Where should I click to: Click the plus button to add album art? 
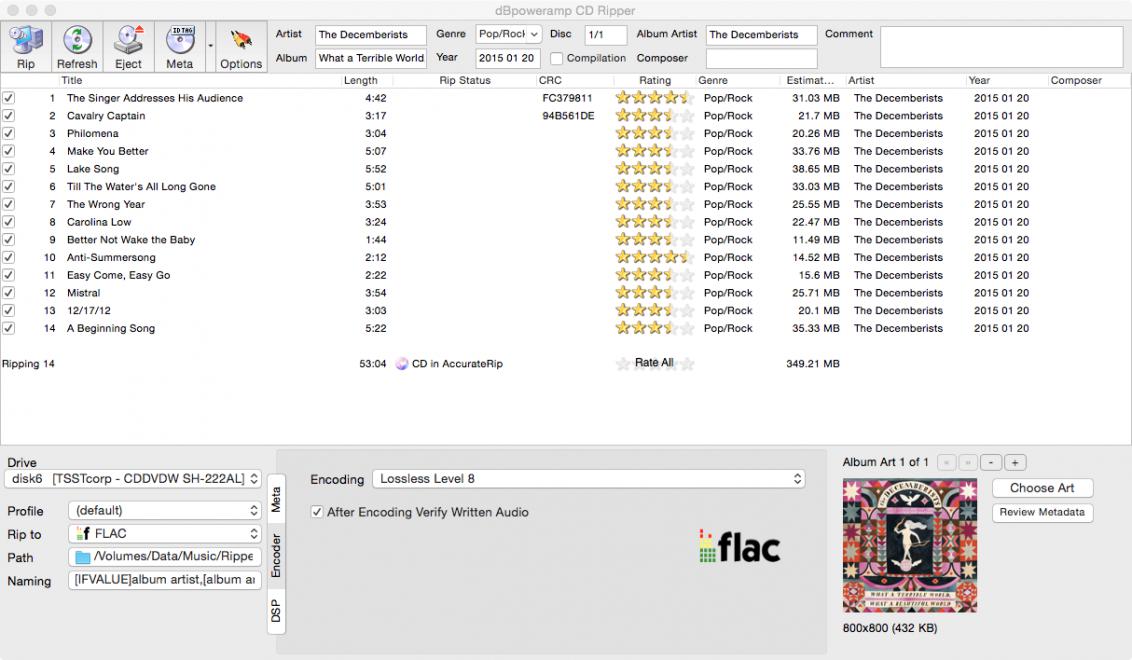click(x=1014, y=463)
